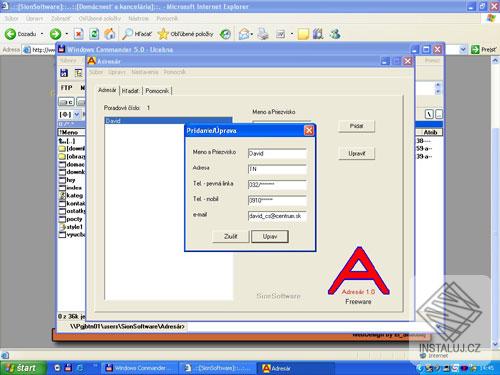Click the root backslash button in Windows Commander's right panel
The height and width of the screenshot is (375, 500).
pyautogui.click(x=429, y=115)
